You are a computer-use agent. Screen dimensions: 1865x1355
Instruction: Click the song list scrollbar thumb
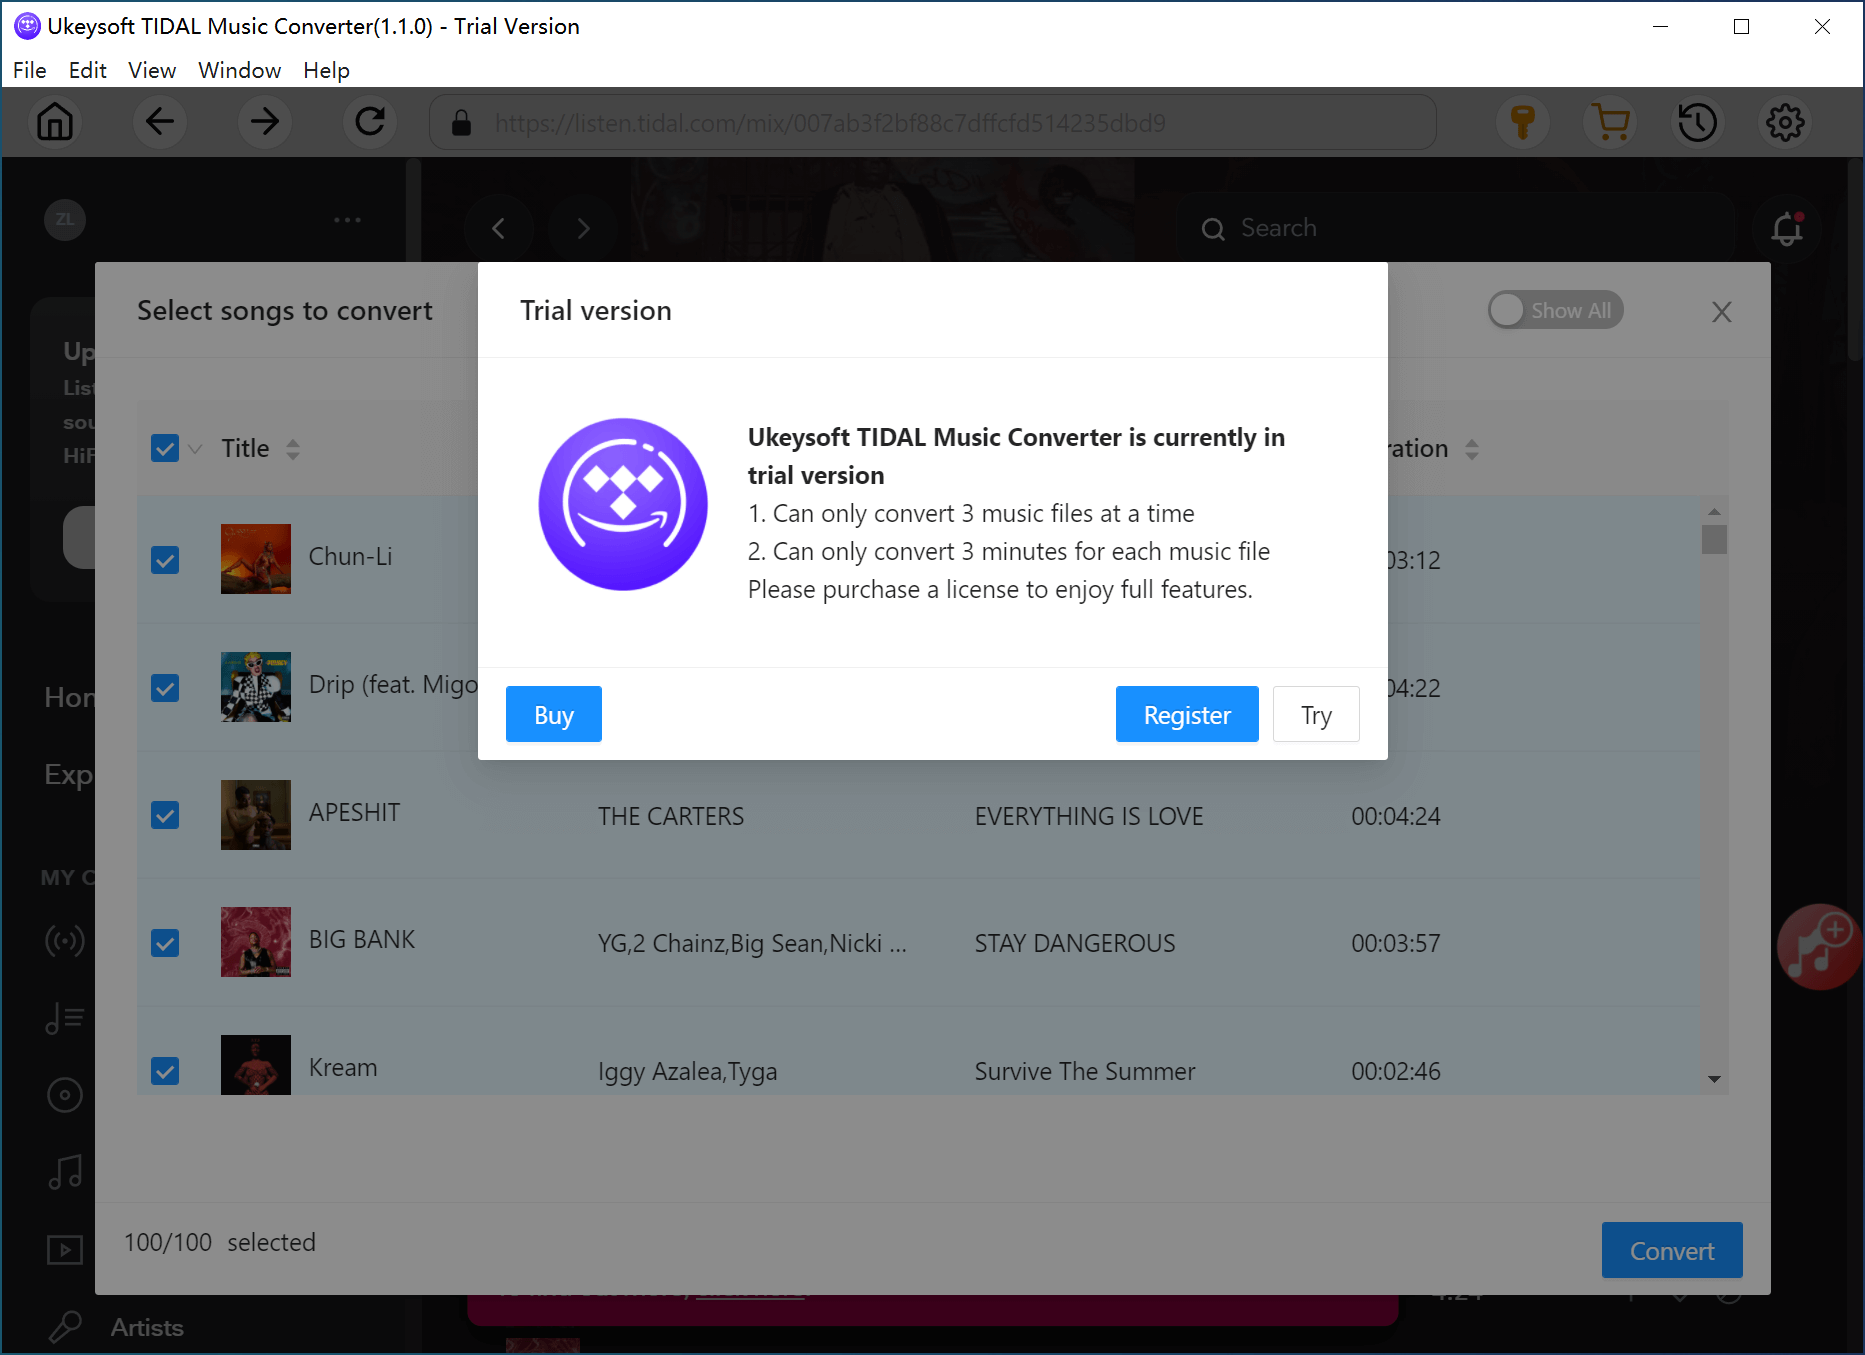[1714, 539]
